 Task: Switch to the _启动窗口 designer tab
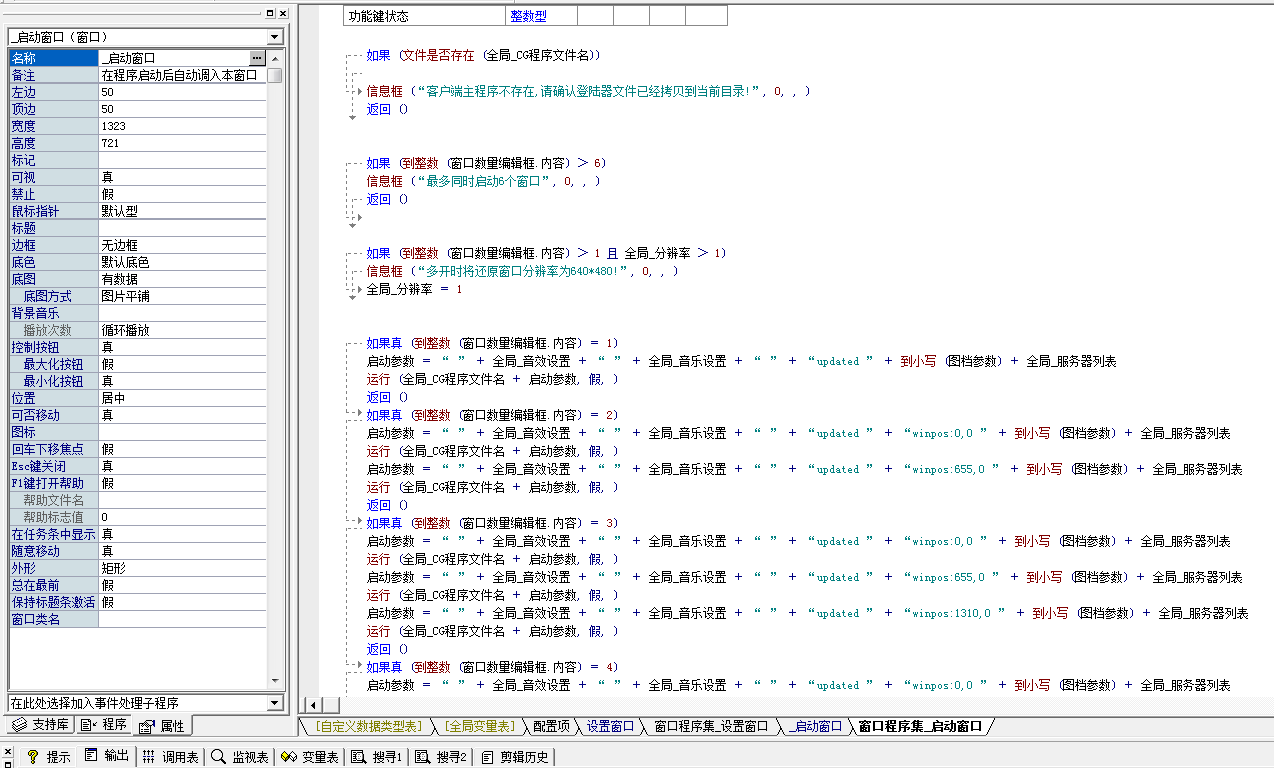814,726
